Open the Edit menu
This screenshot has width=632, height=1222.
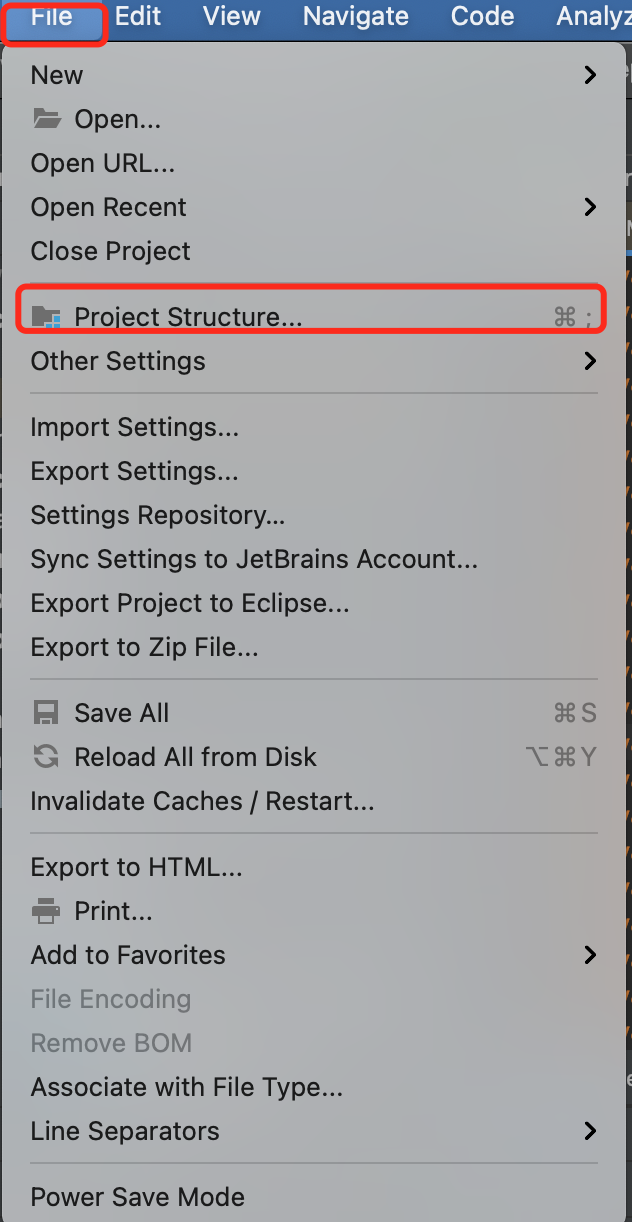click(137, 16)
